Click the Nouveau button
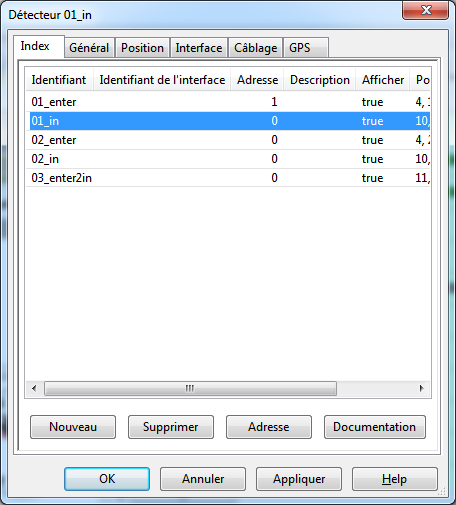The width and height of the screenshot is (456, 505). tap(73, 427)
